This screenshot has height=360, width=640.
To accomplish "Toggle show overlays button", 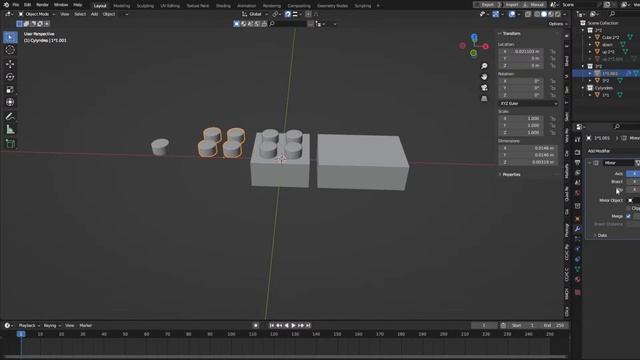I will click(512, 14).
